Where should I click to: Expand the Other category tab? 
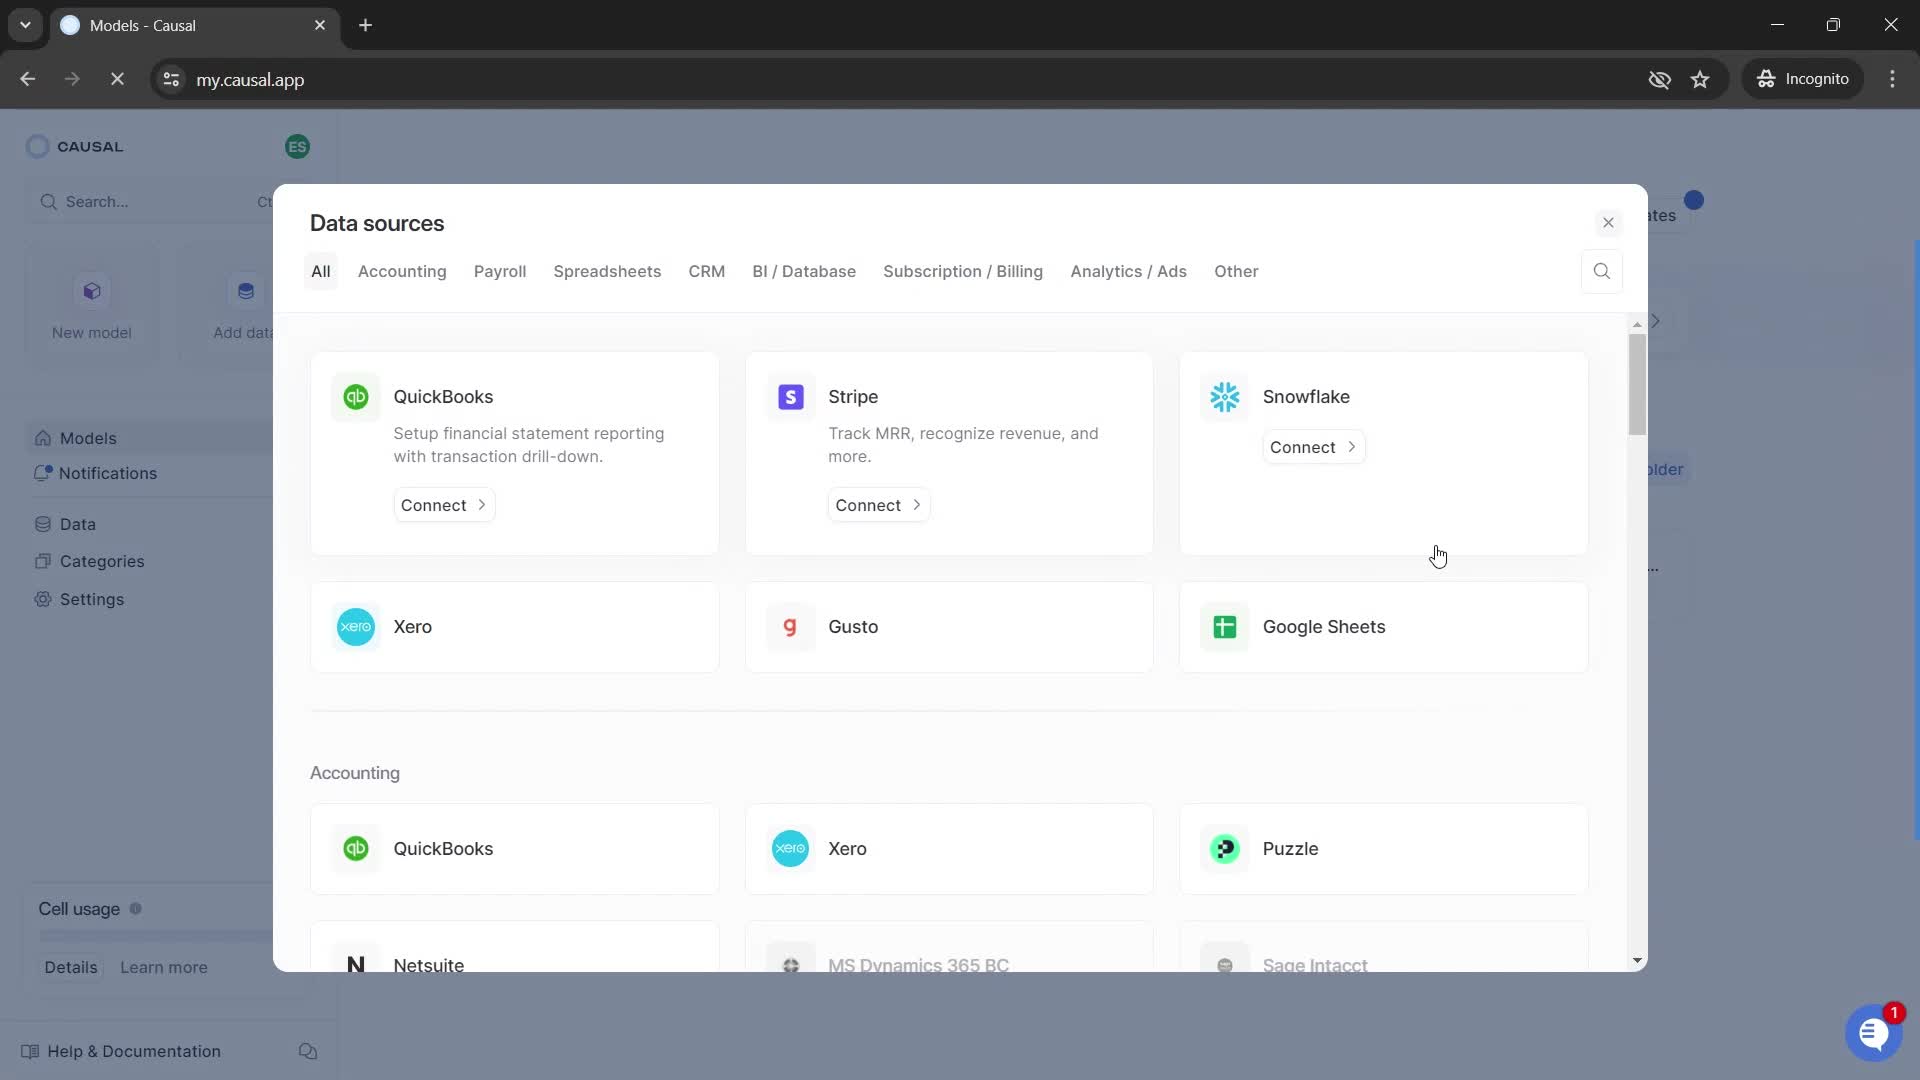[x=1237, y=272]
